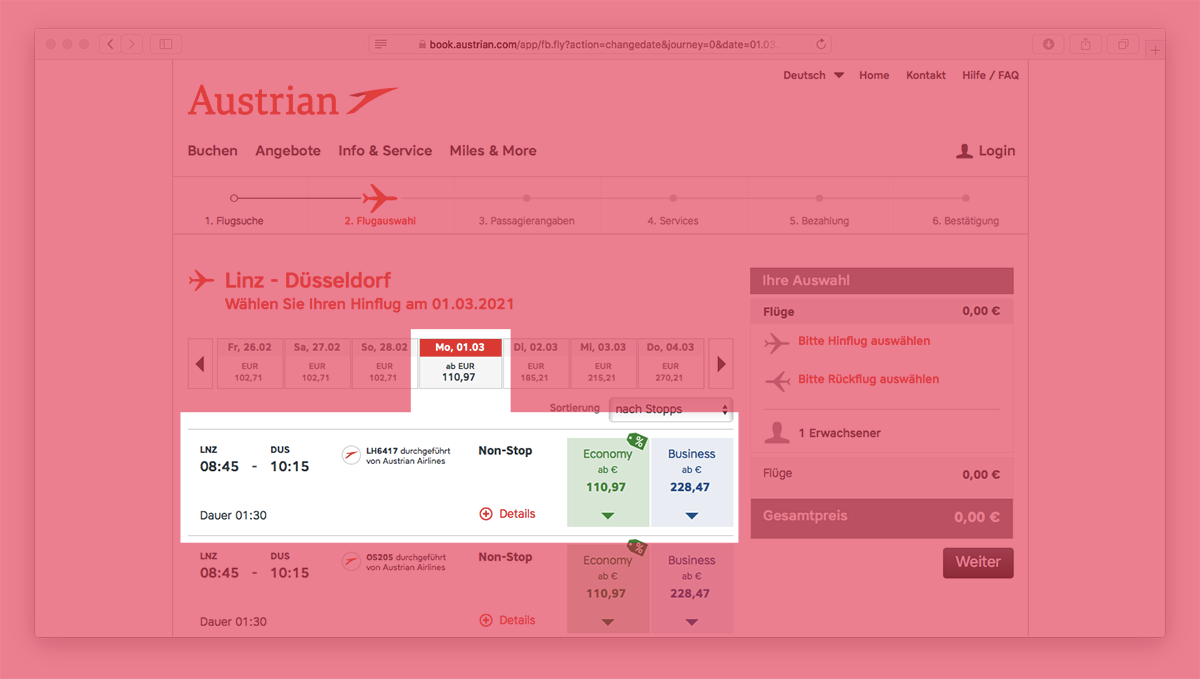Reload page using address bar icon
This screenshot has width=1200, height=679.
pyautogui.click(x=821, y=44)
